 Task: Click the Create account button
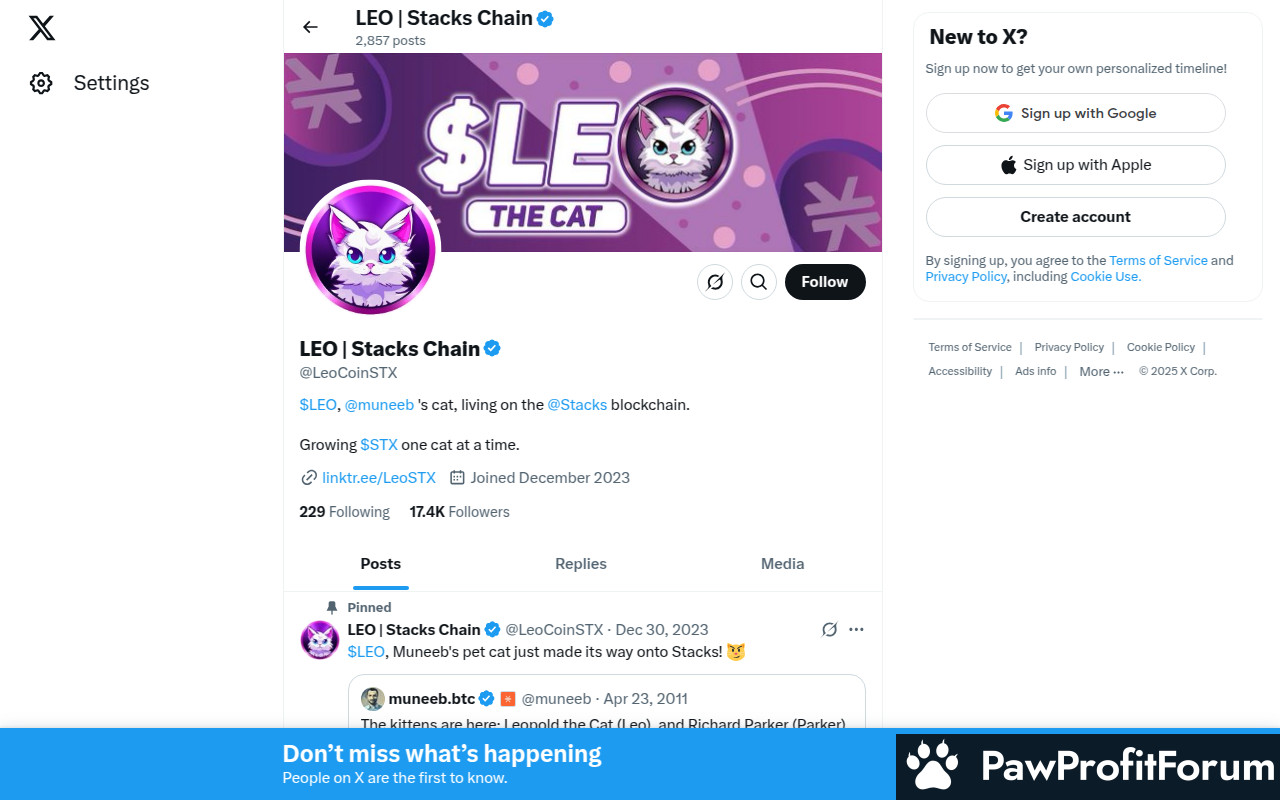(1075, 217)
